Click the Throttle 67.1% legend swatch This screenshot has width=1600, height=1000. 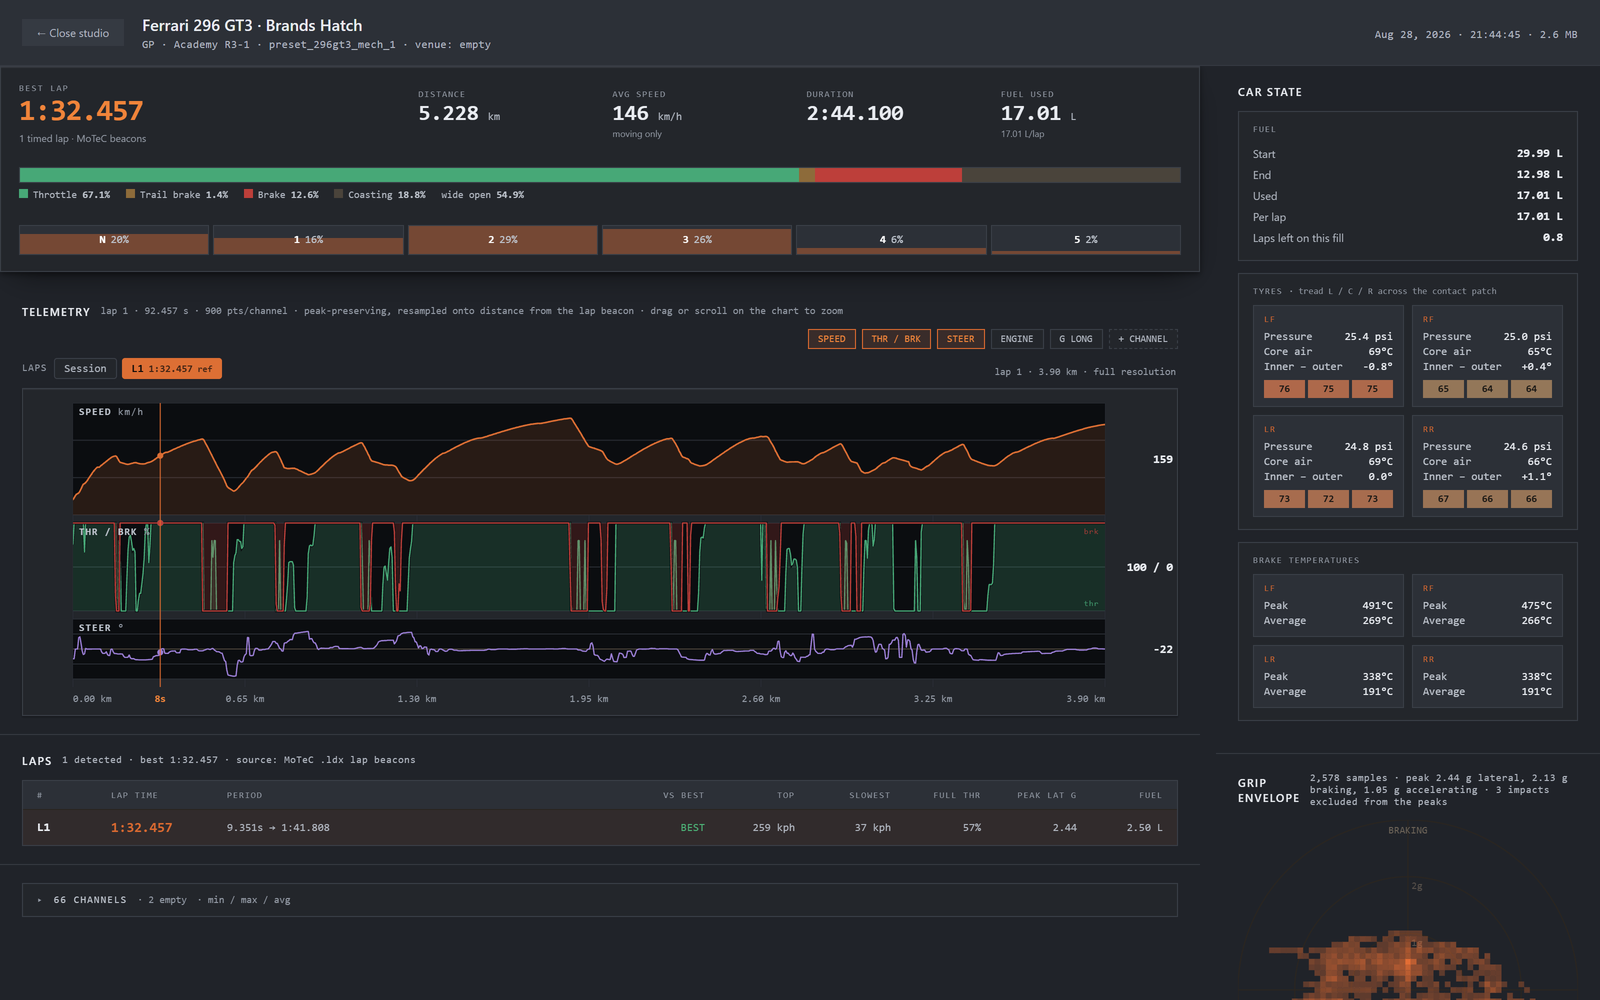point(24,194)
